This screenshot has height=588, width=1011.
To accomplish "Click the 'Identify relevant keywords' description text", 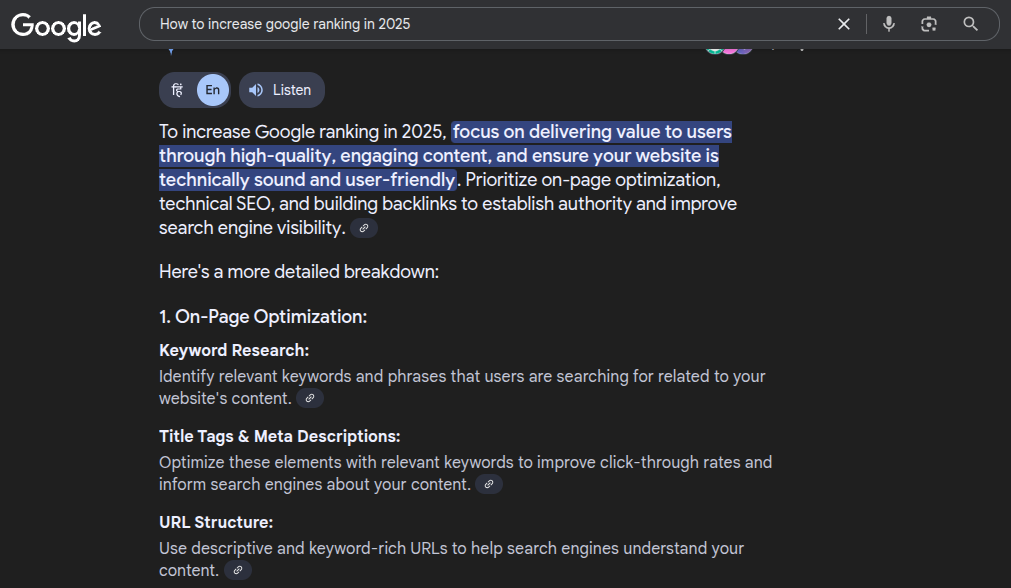I will click(461, 377).
